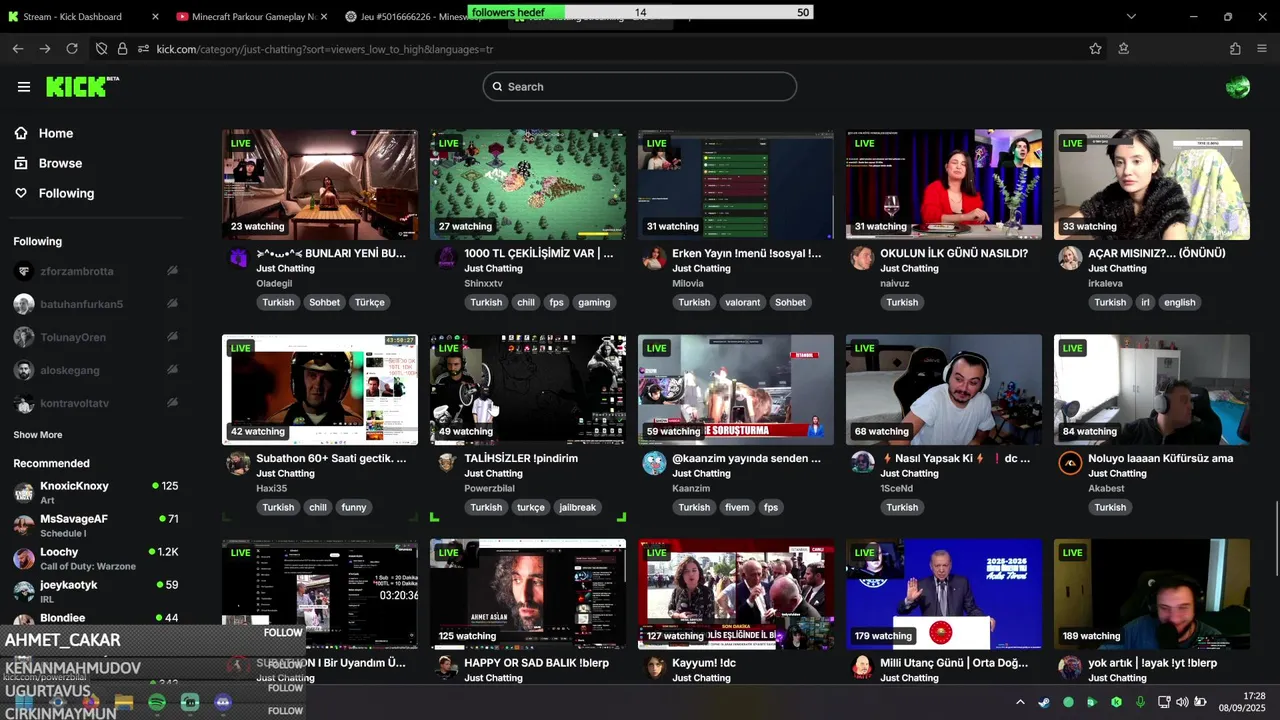Click the irl tag under irkaleva

pyautogui.click(x=1145, y=302)
